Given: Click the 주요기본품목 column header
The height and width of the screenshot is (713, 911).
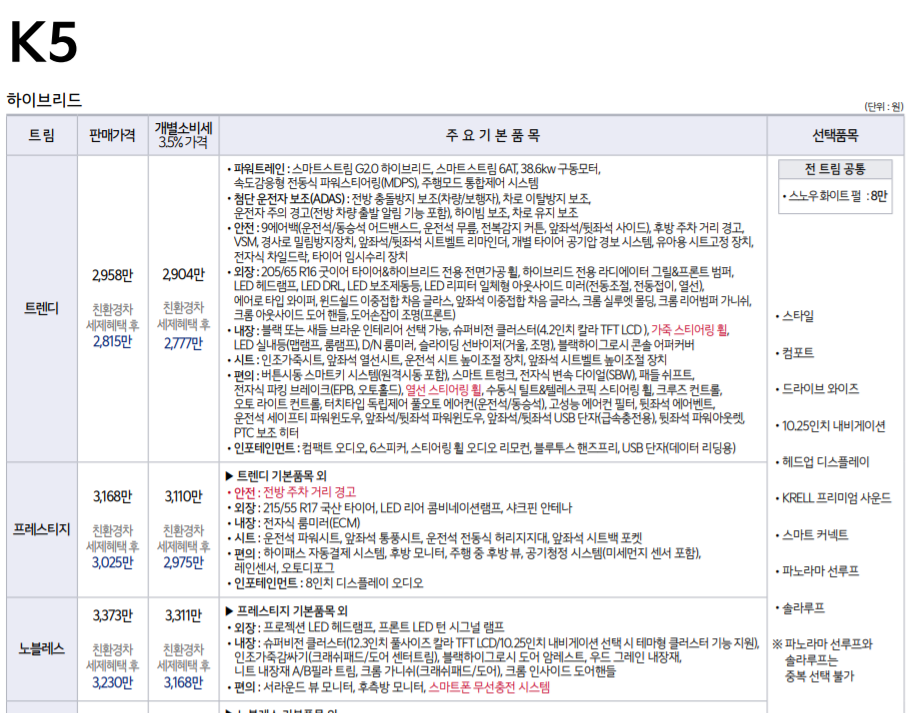Looking at the screenshot, I should point(493,135).
